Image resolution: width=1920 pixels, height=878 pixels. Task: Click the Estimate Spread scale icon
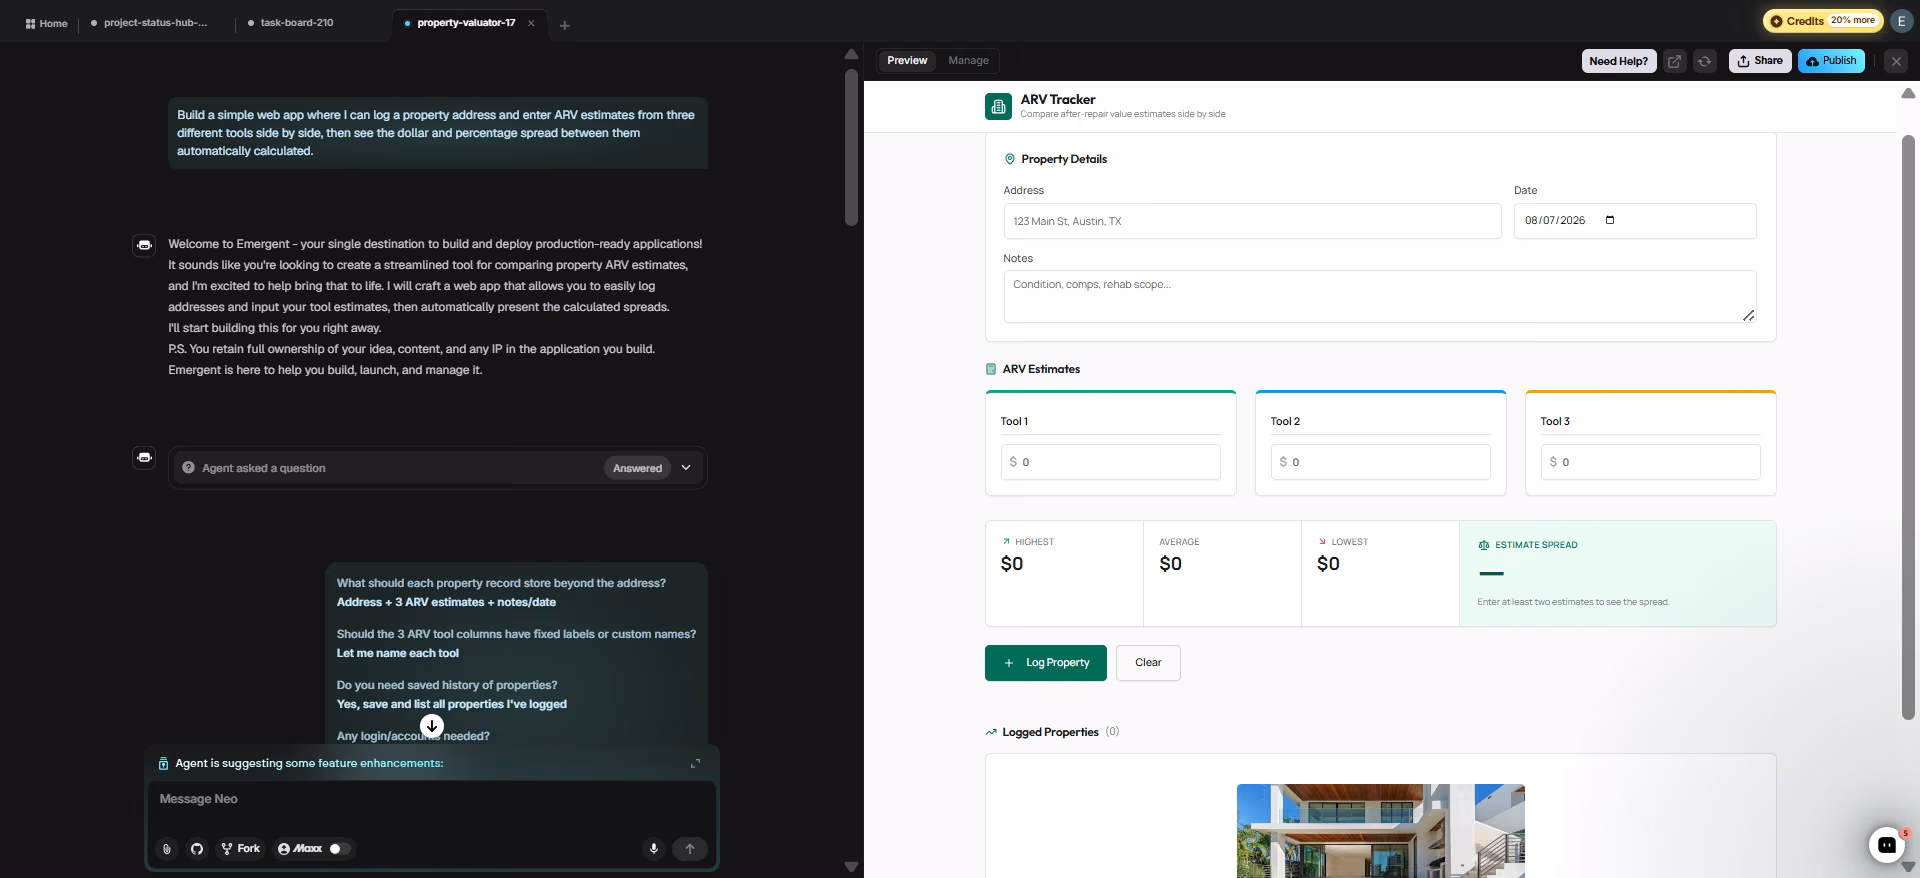[x=1483, y=545]
